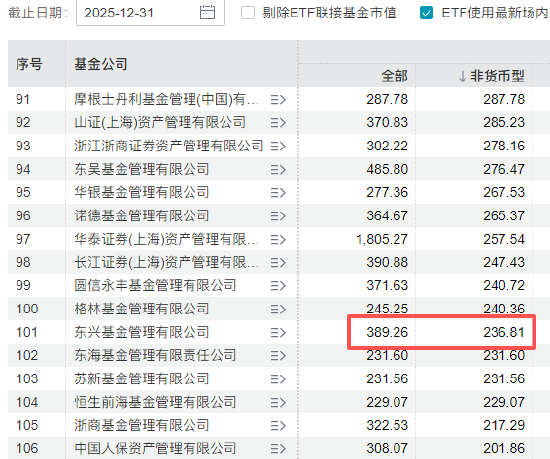Select 华泰证券(上海)资产管理有限… company name
Viewport: 550px width, 459px height.
(167, 239)
